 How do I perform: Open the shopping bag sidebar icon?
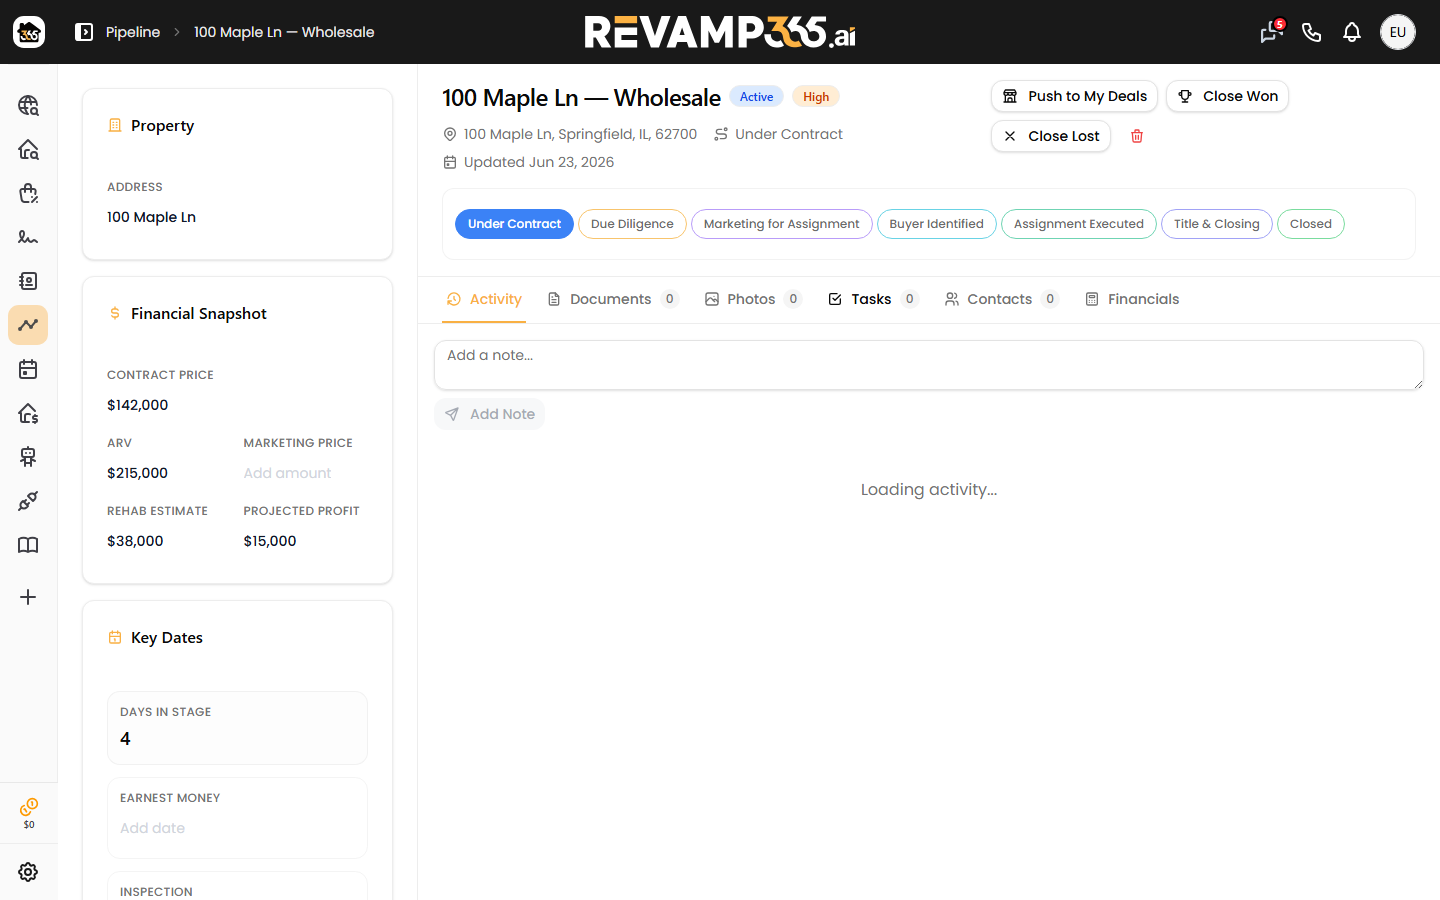point(28,193)
